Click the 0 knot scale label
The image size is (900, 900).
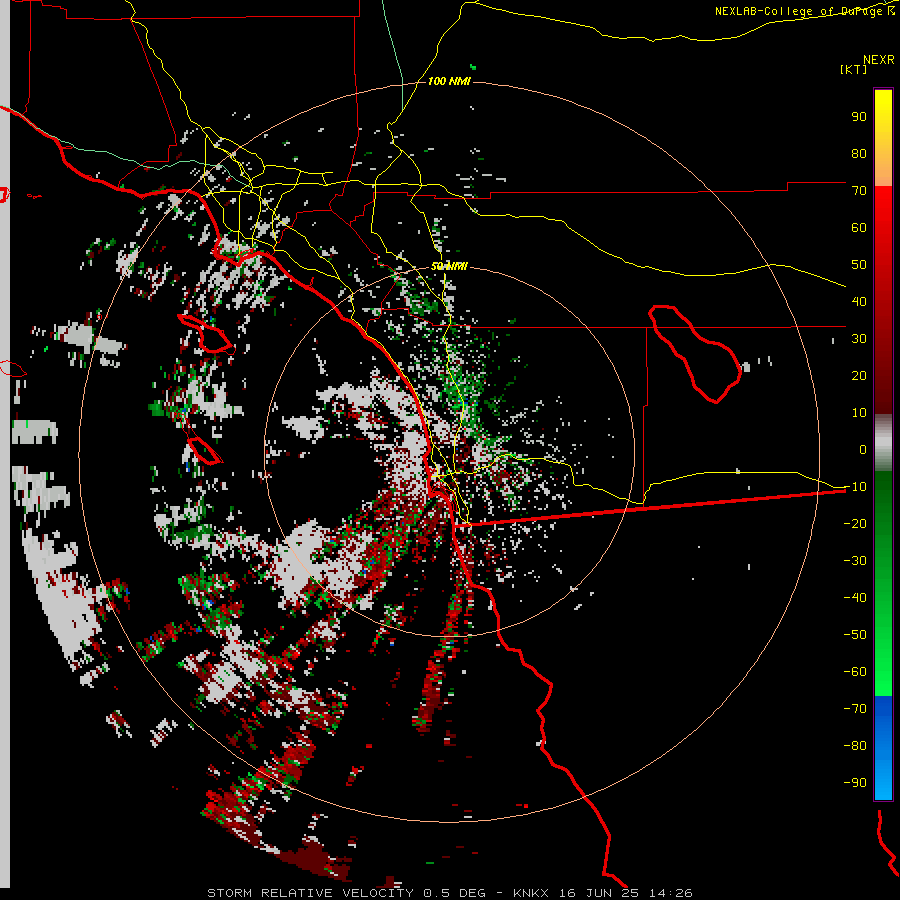point(863,450)
